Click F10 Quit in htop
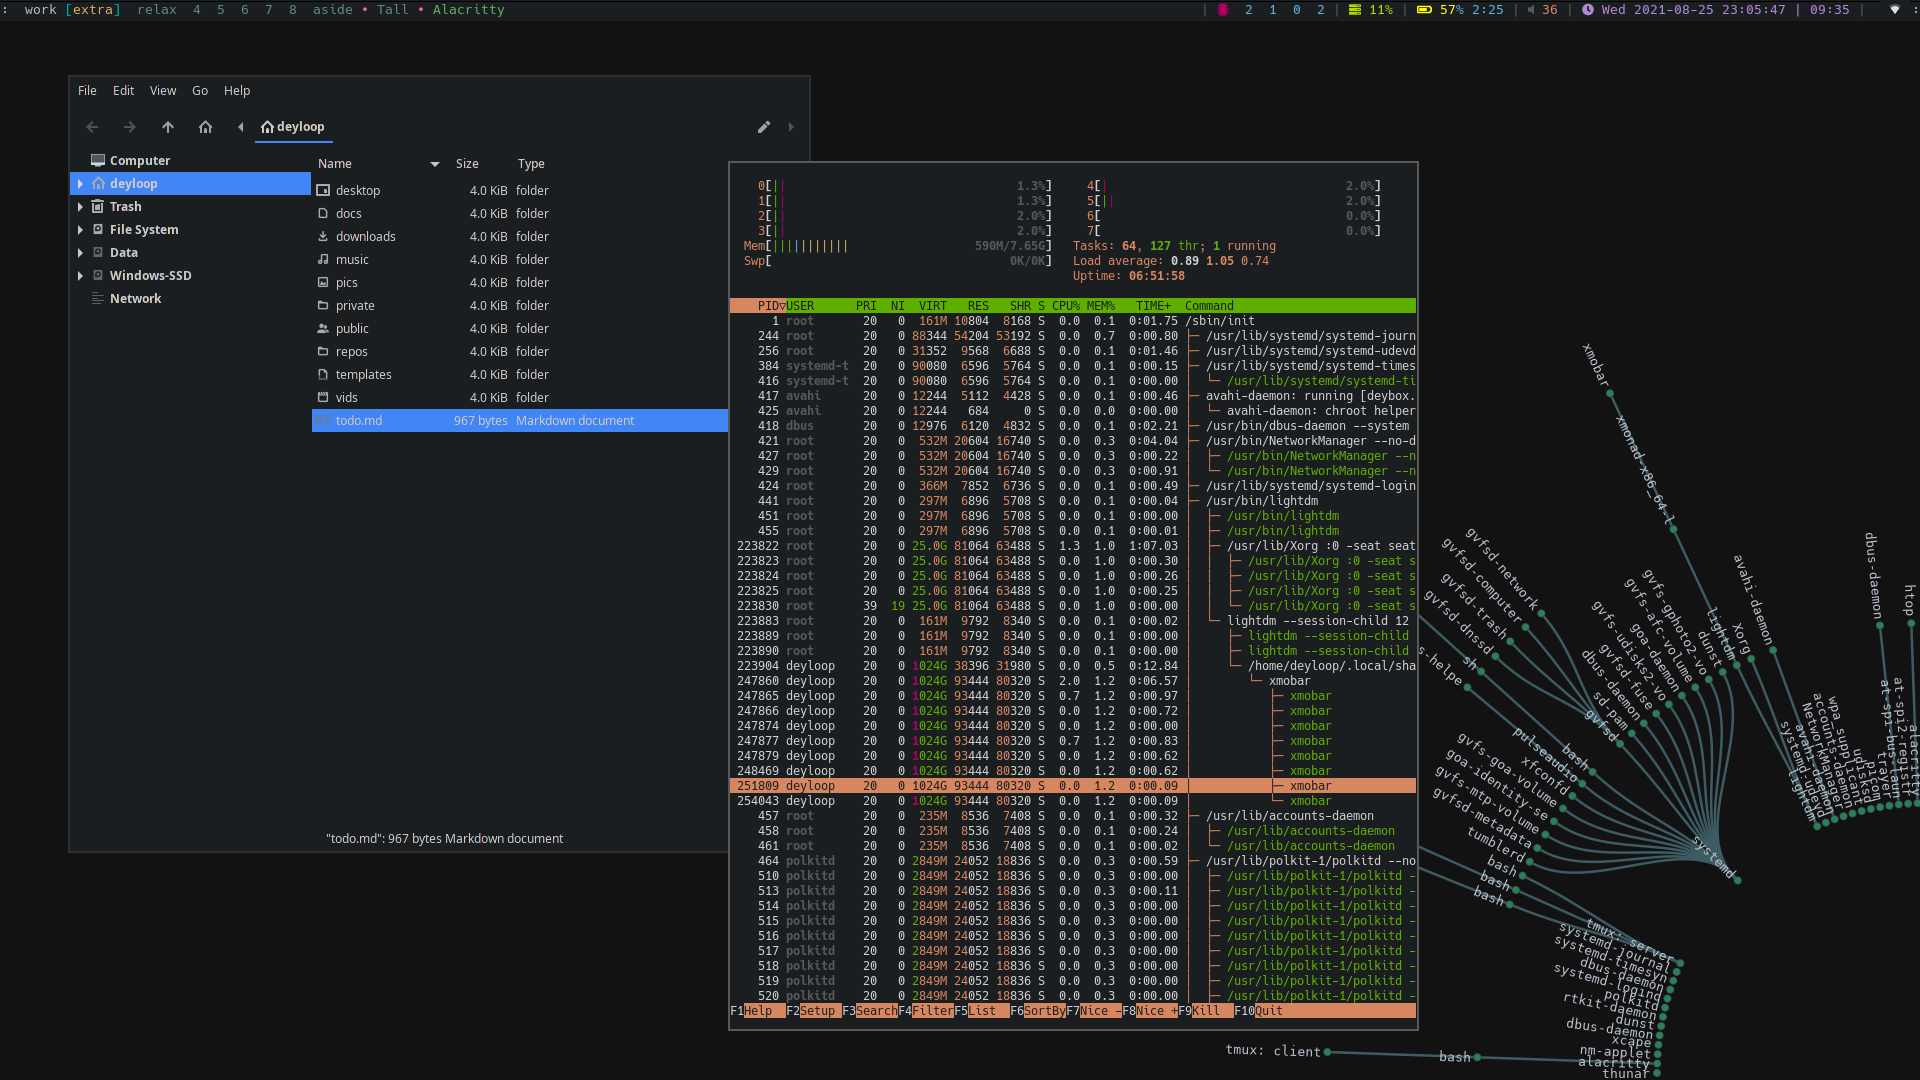The height and width of the screenshot is (1080, 1920). 1268,1011
